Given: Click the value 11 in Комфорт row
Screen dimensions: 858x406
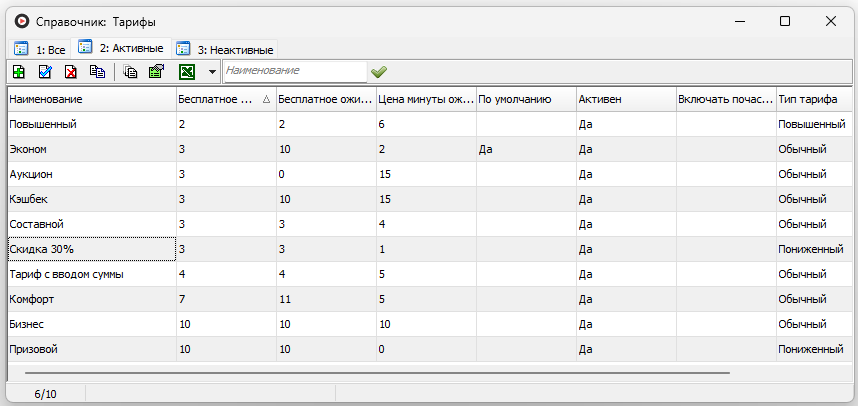Looking at the screenshot, I should pyautogui.click(x=326, y=299).
